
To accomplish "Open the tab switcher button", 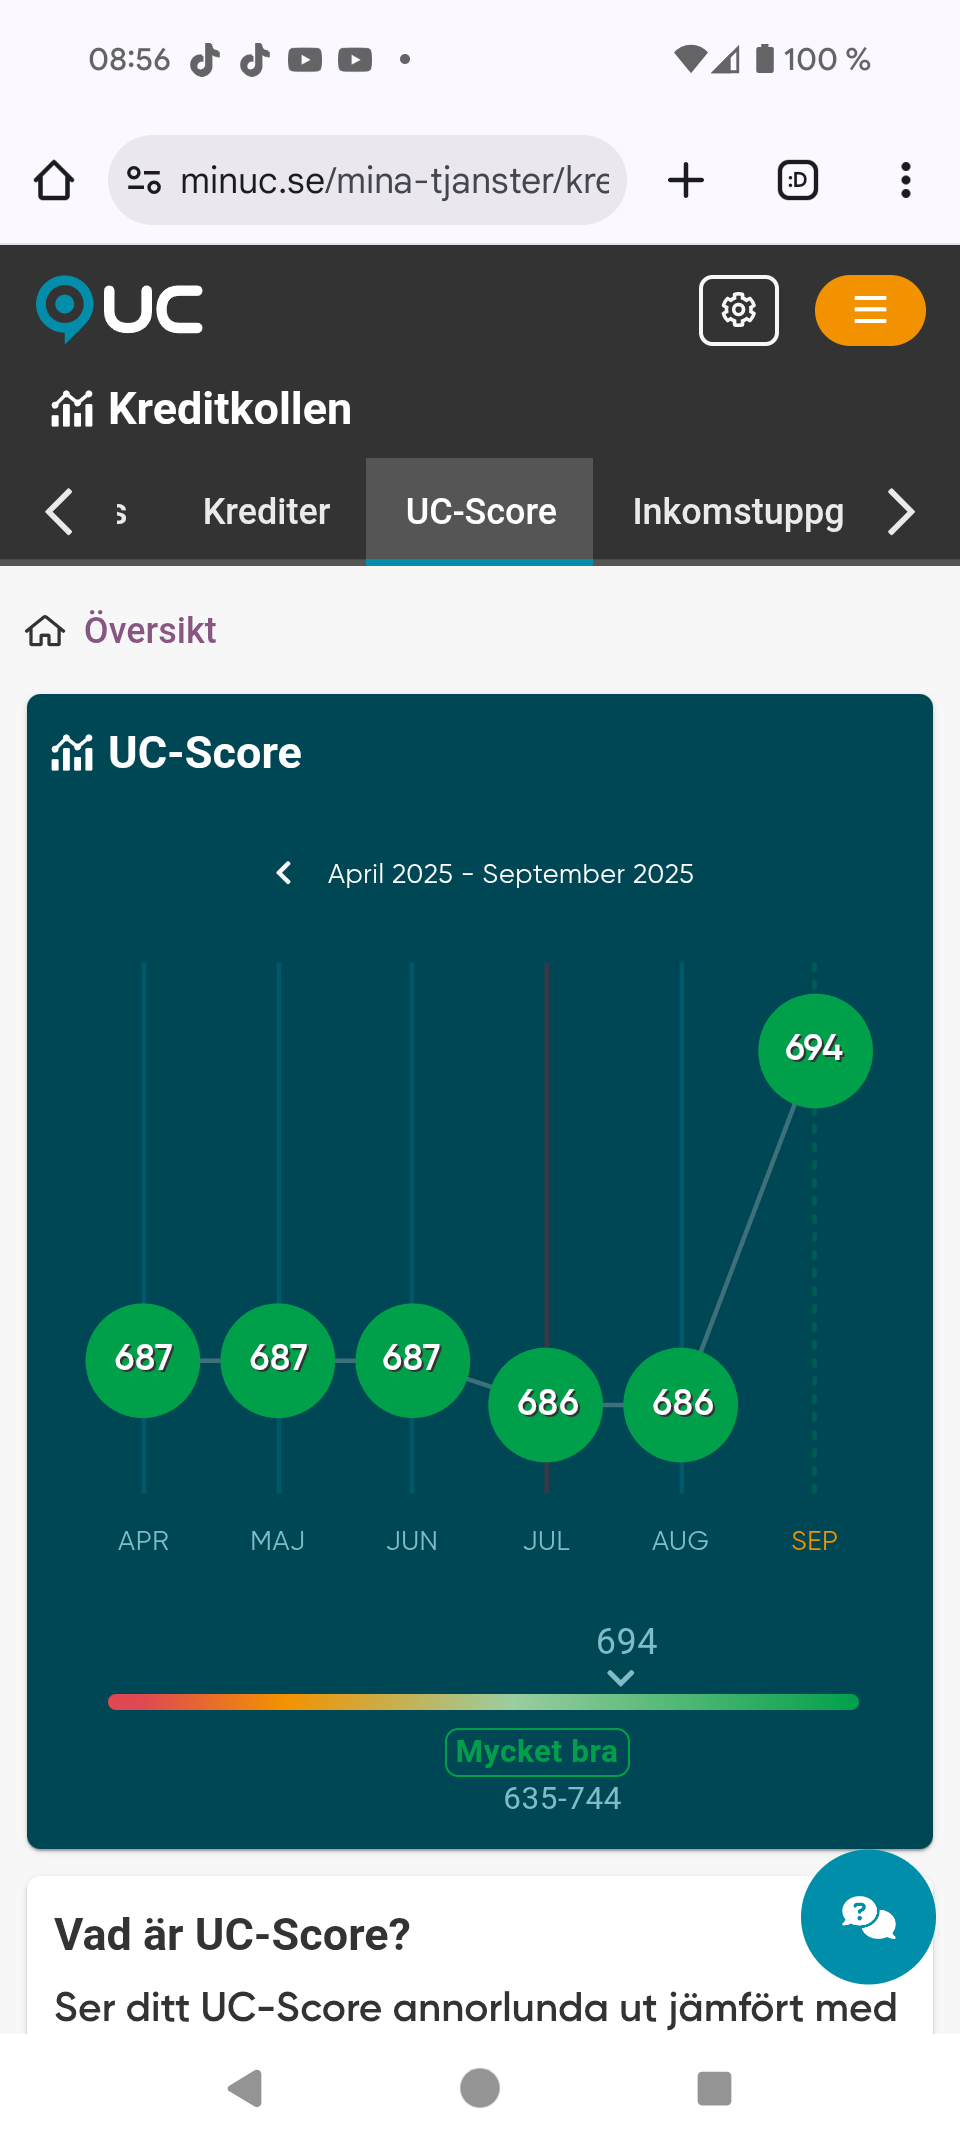I will tap(797, 181).
